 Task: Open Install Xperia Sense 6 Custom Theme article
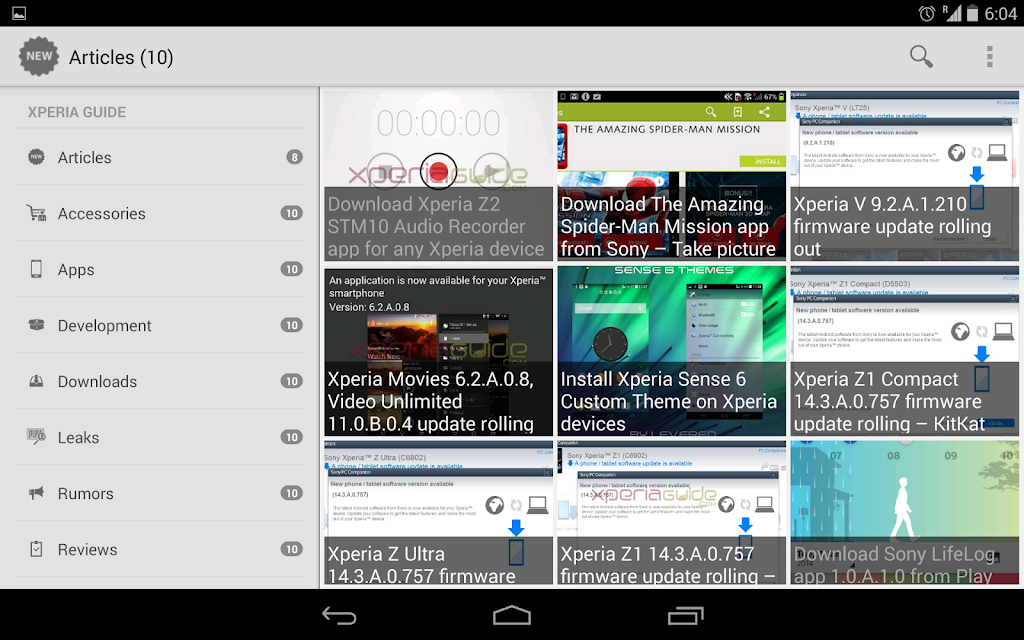click(671, 351)
